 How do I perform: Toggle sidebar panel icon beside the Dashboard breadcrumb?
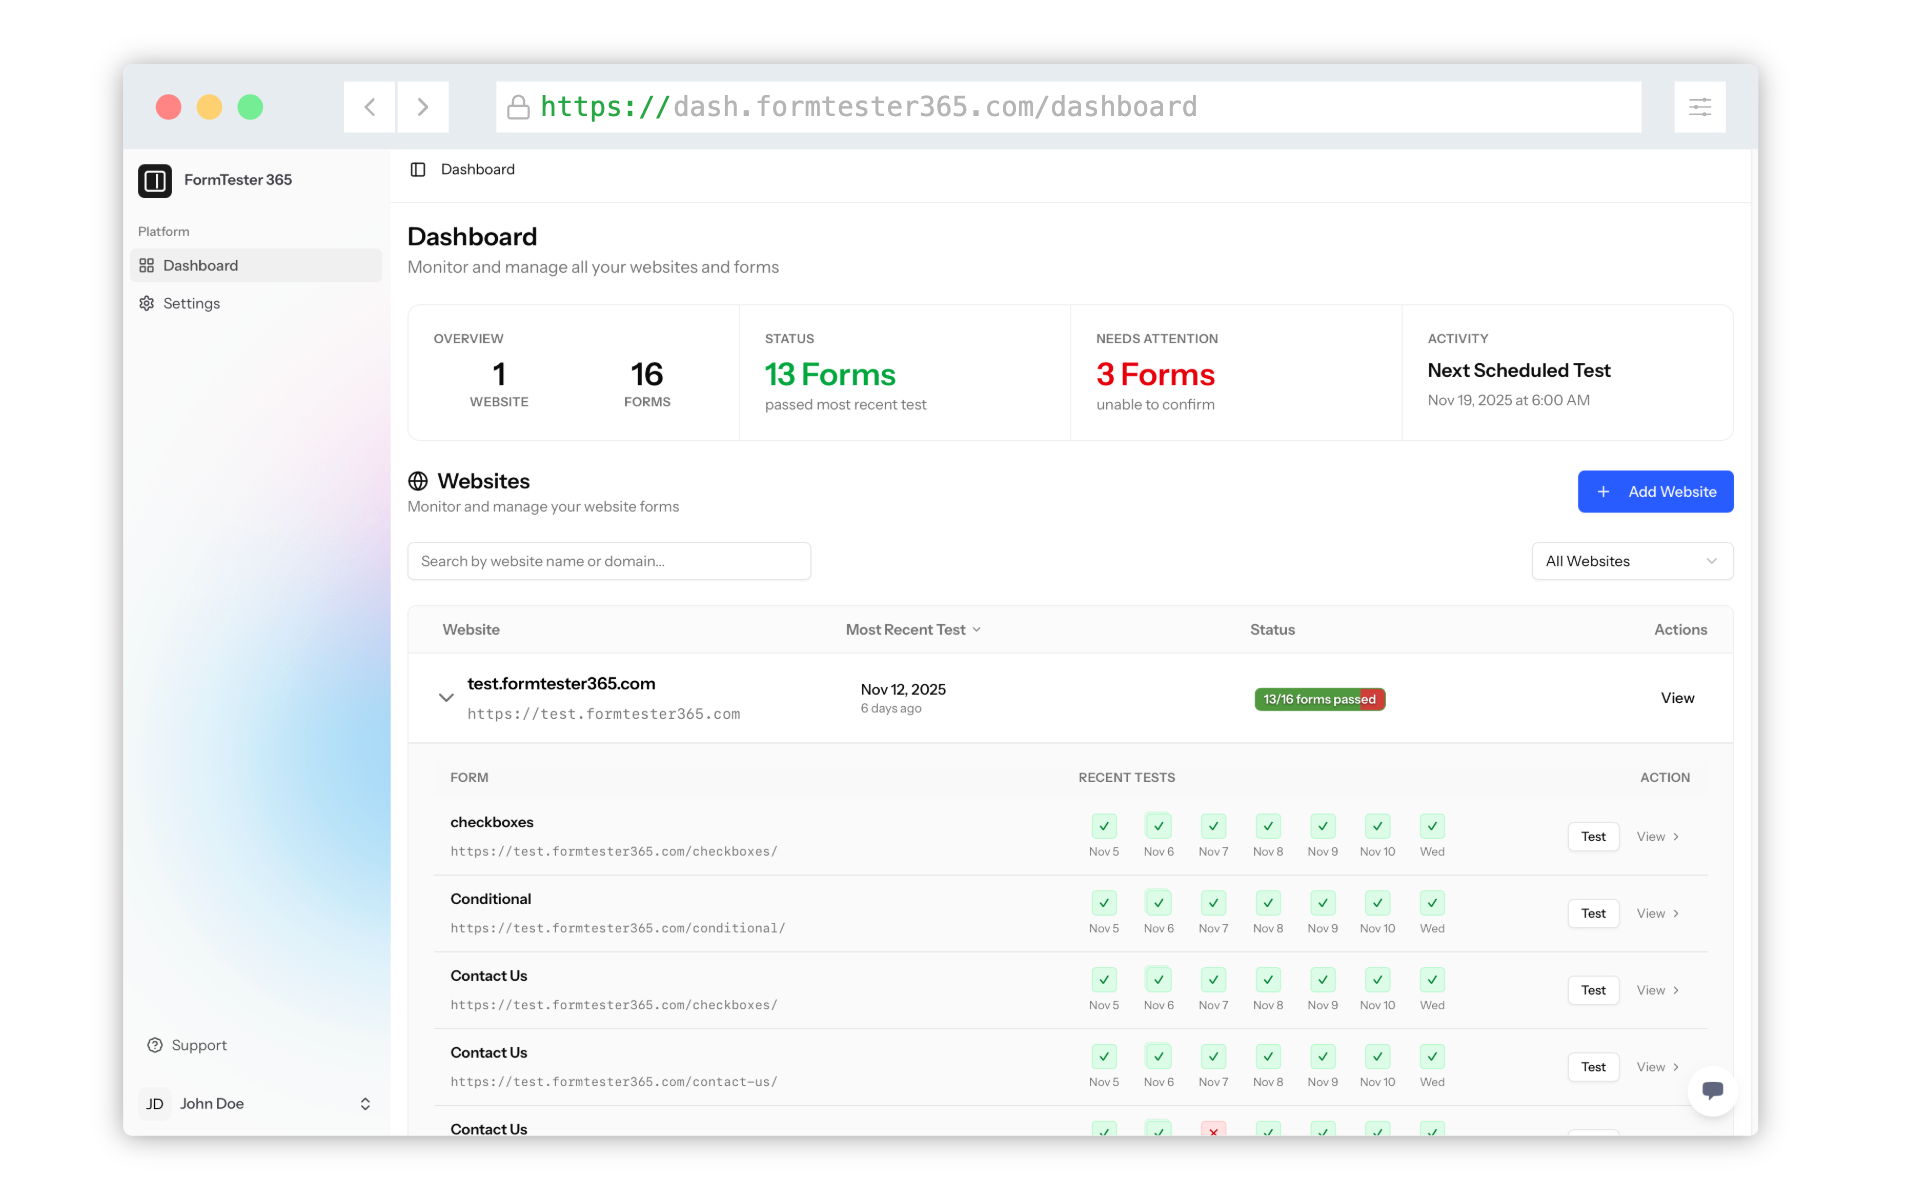tap(418, 170)
